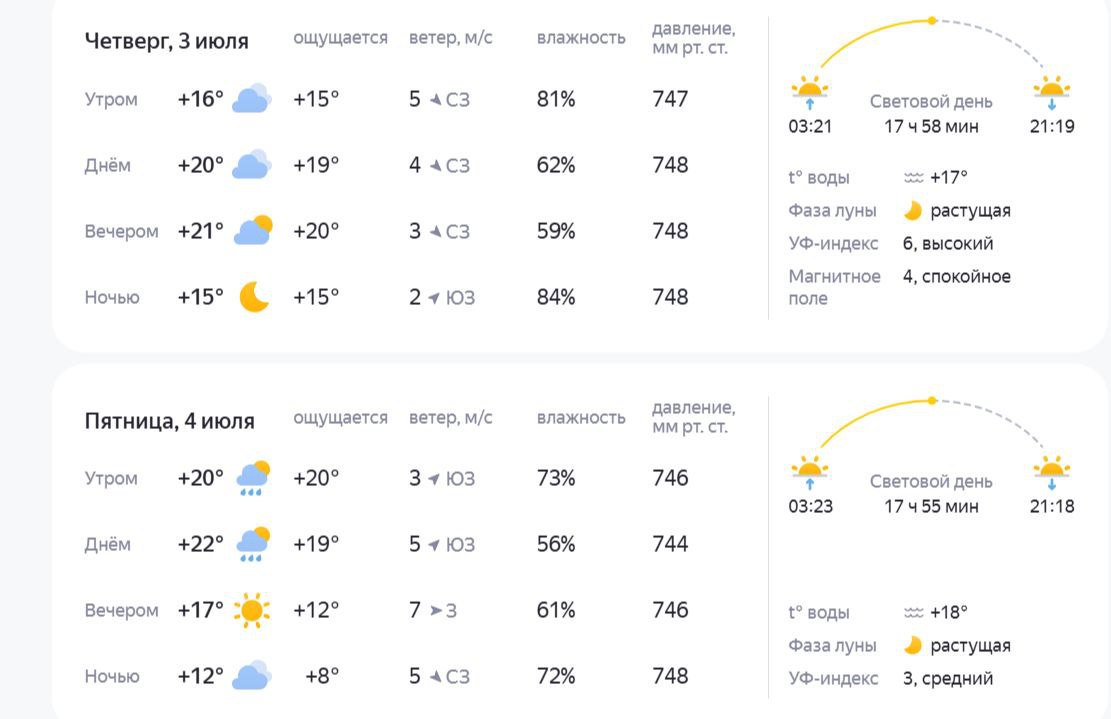Select the УФ-индекс 6, высокий value

(x=948, y=244)
